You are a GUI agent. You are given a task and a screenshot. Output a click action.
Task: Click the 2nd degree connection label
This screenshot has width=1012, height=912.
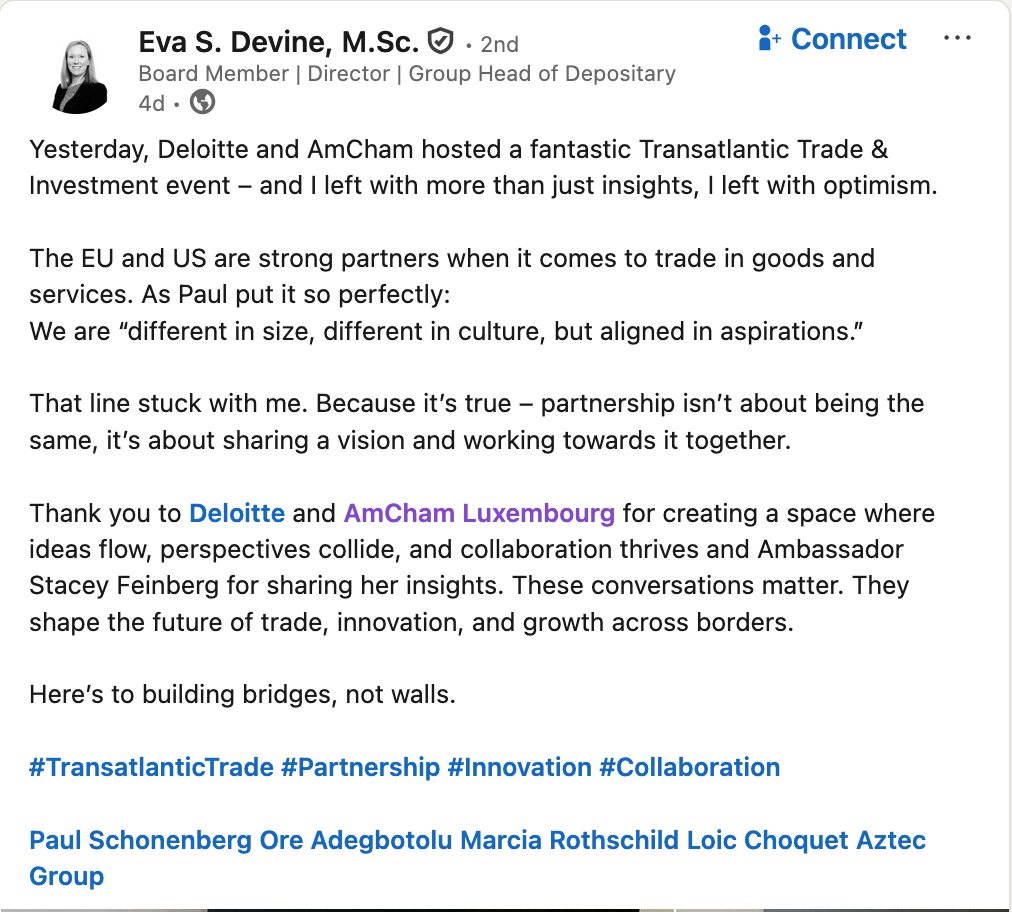[499, 44]
